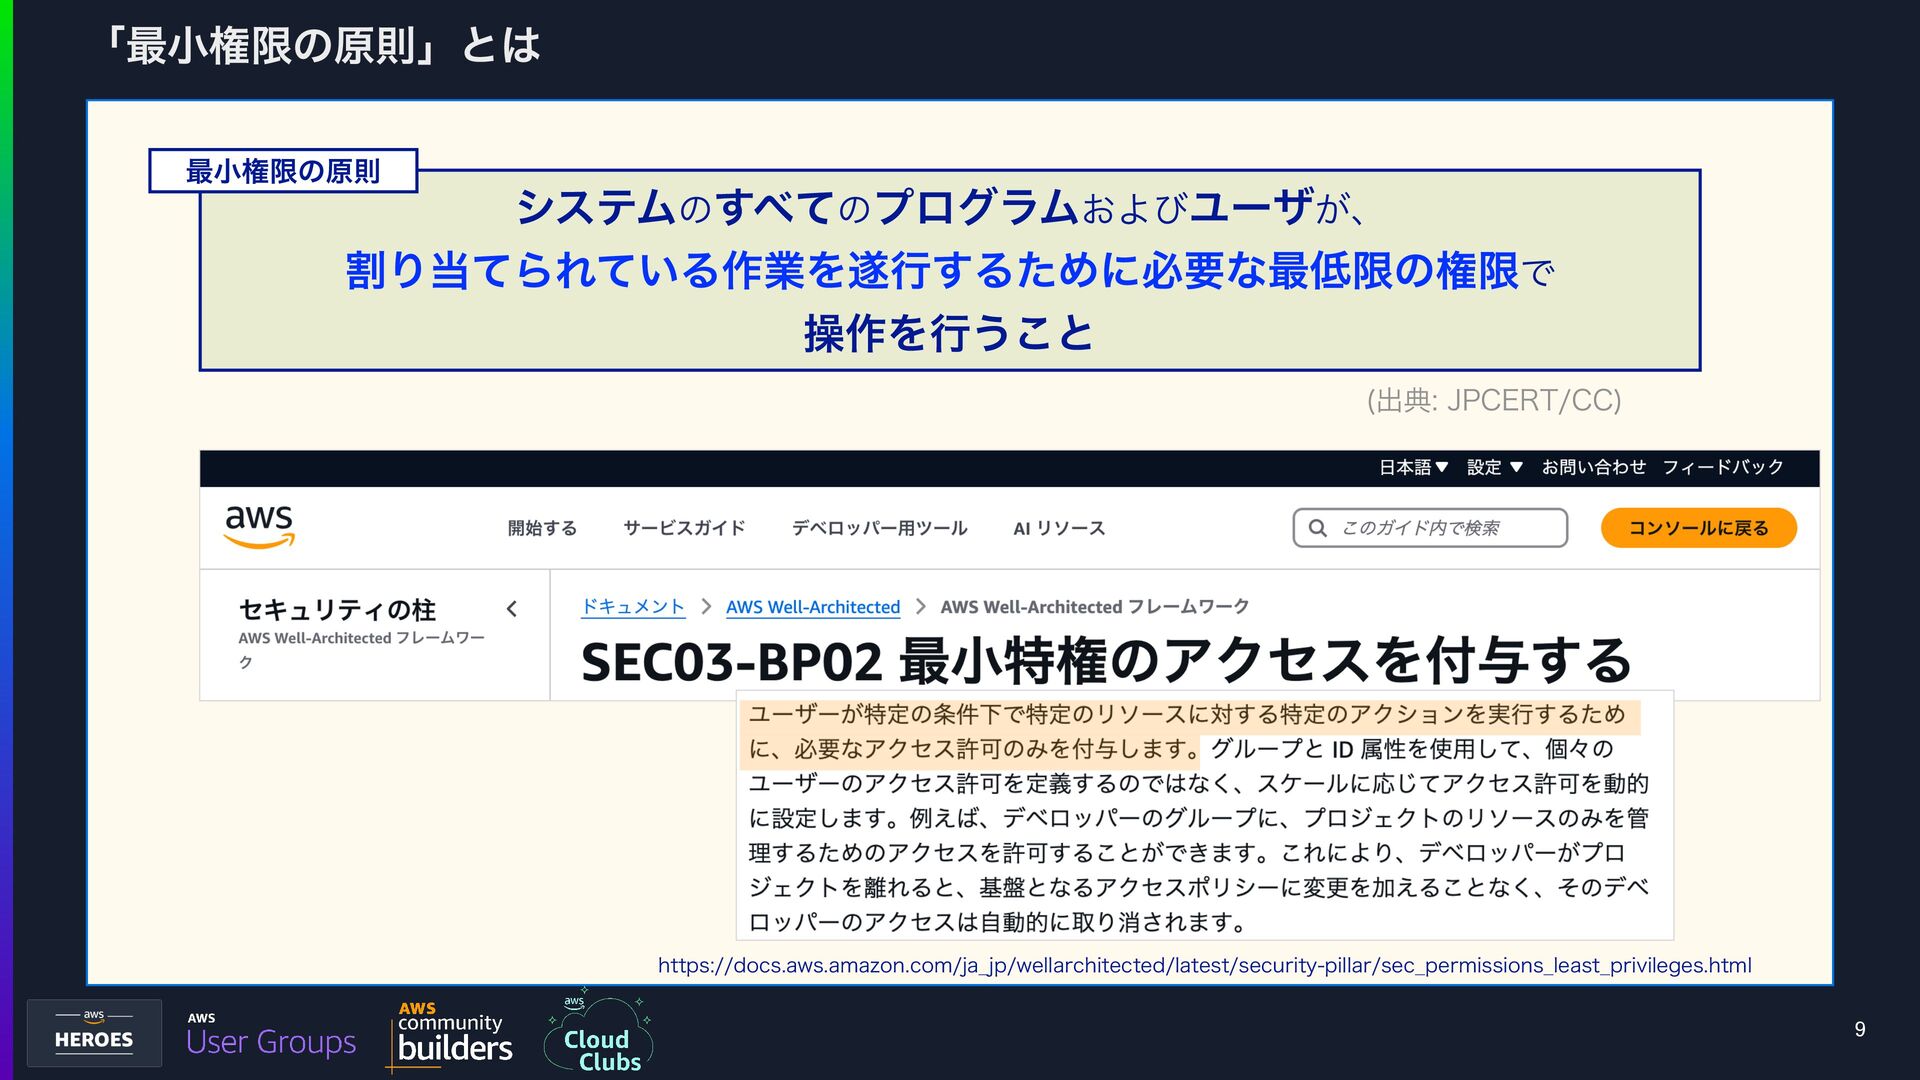Click the AWS logo in docs header
This screenshot has height=1080, width=1920.
259,526
